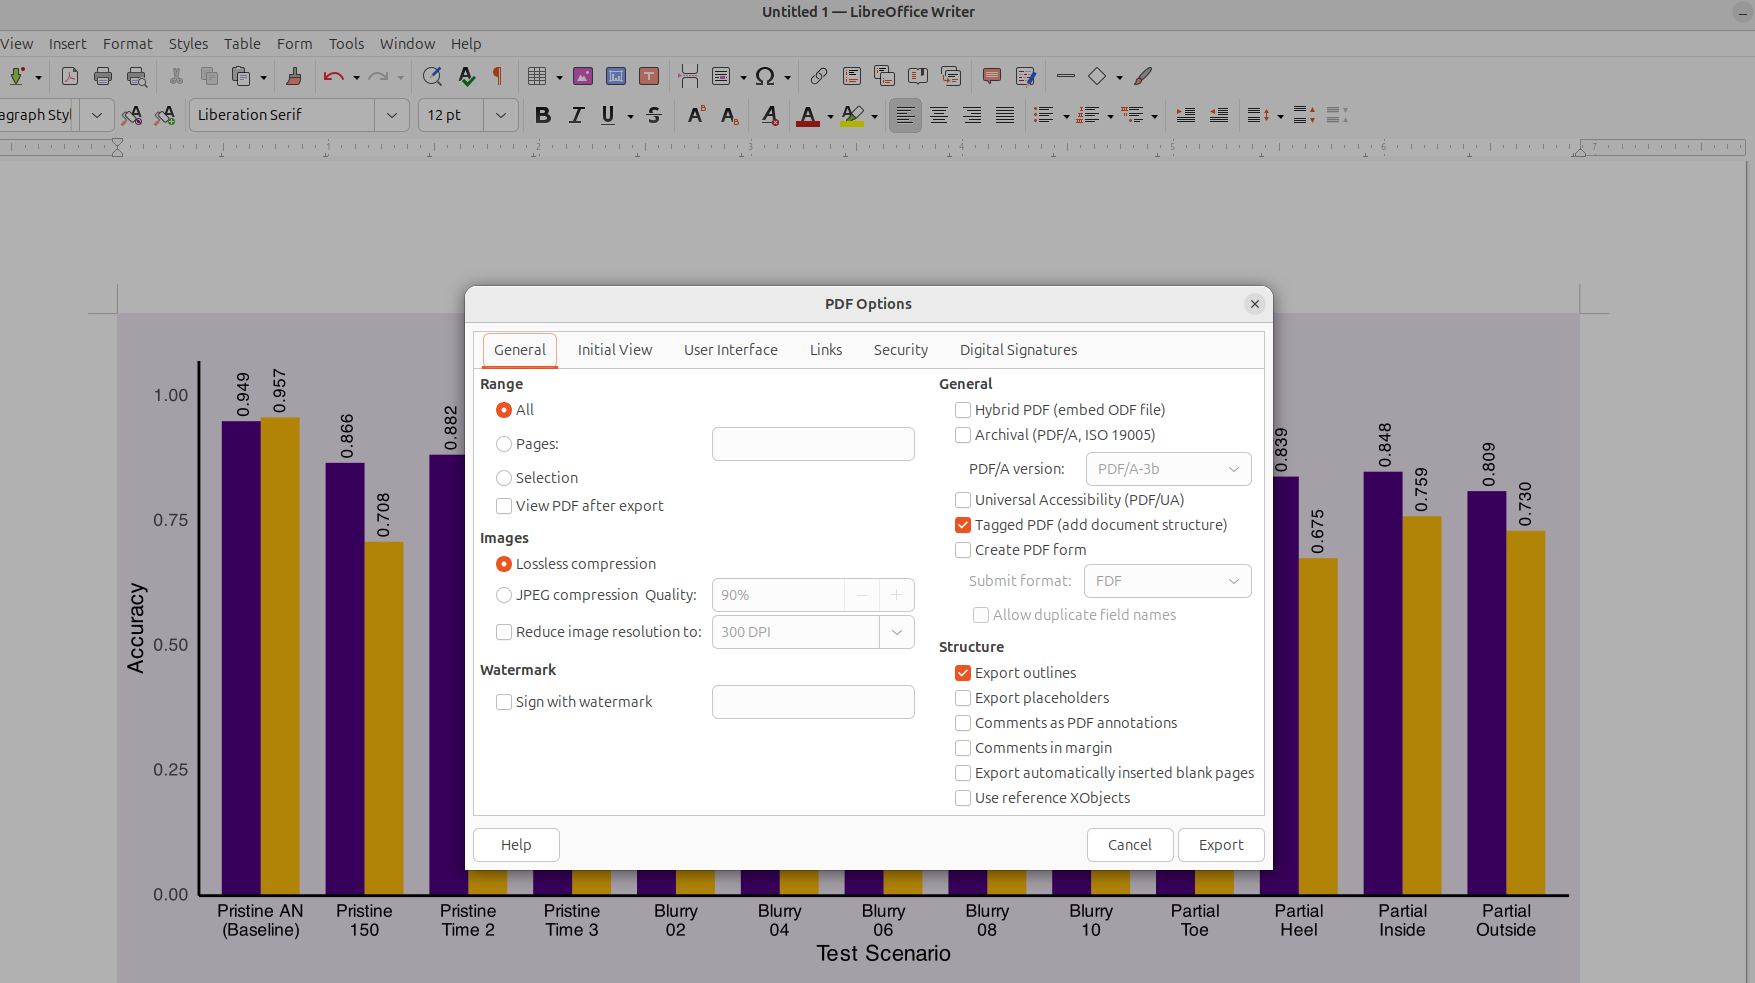Click the Clone Formatting paintbrush icon
Screen dimensions: 1755x983
tap(294, 76)
